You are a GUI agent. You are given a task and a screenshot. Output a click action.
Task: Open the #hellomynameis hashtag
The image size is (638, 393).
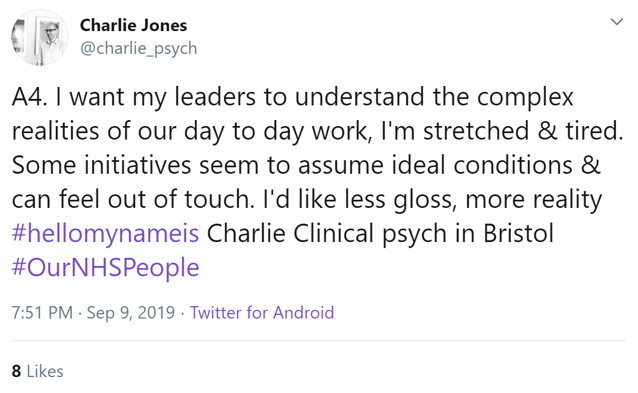tap(105, 234)
